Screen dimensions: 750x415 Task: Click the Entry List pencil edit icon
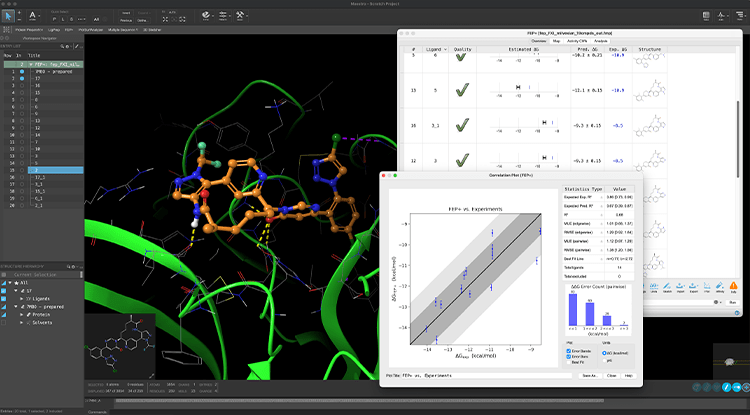[x=77, y=46]
